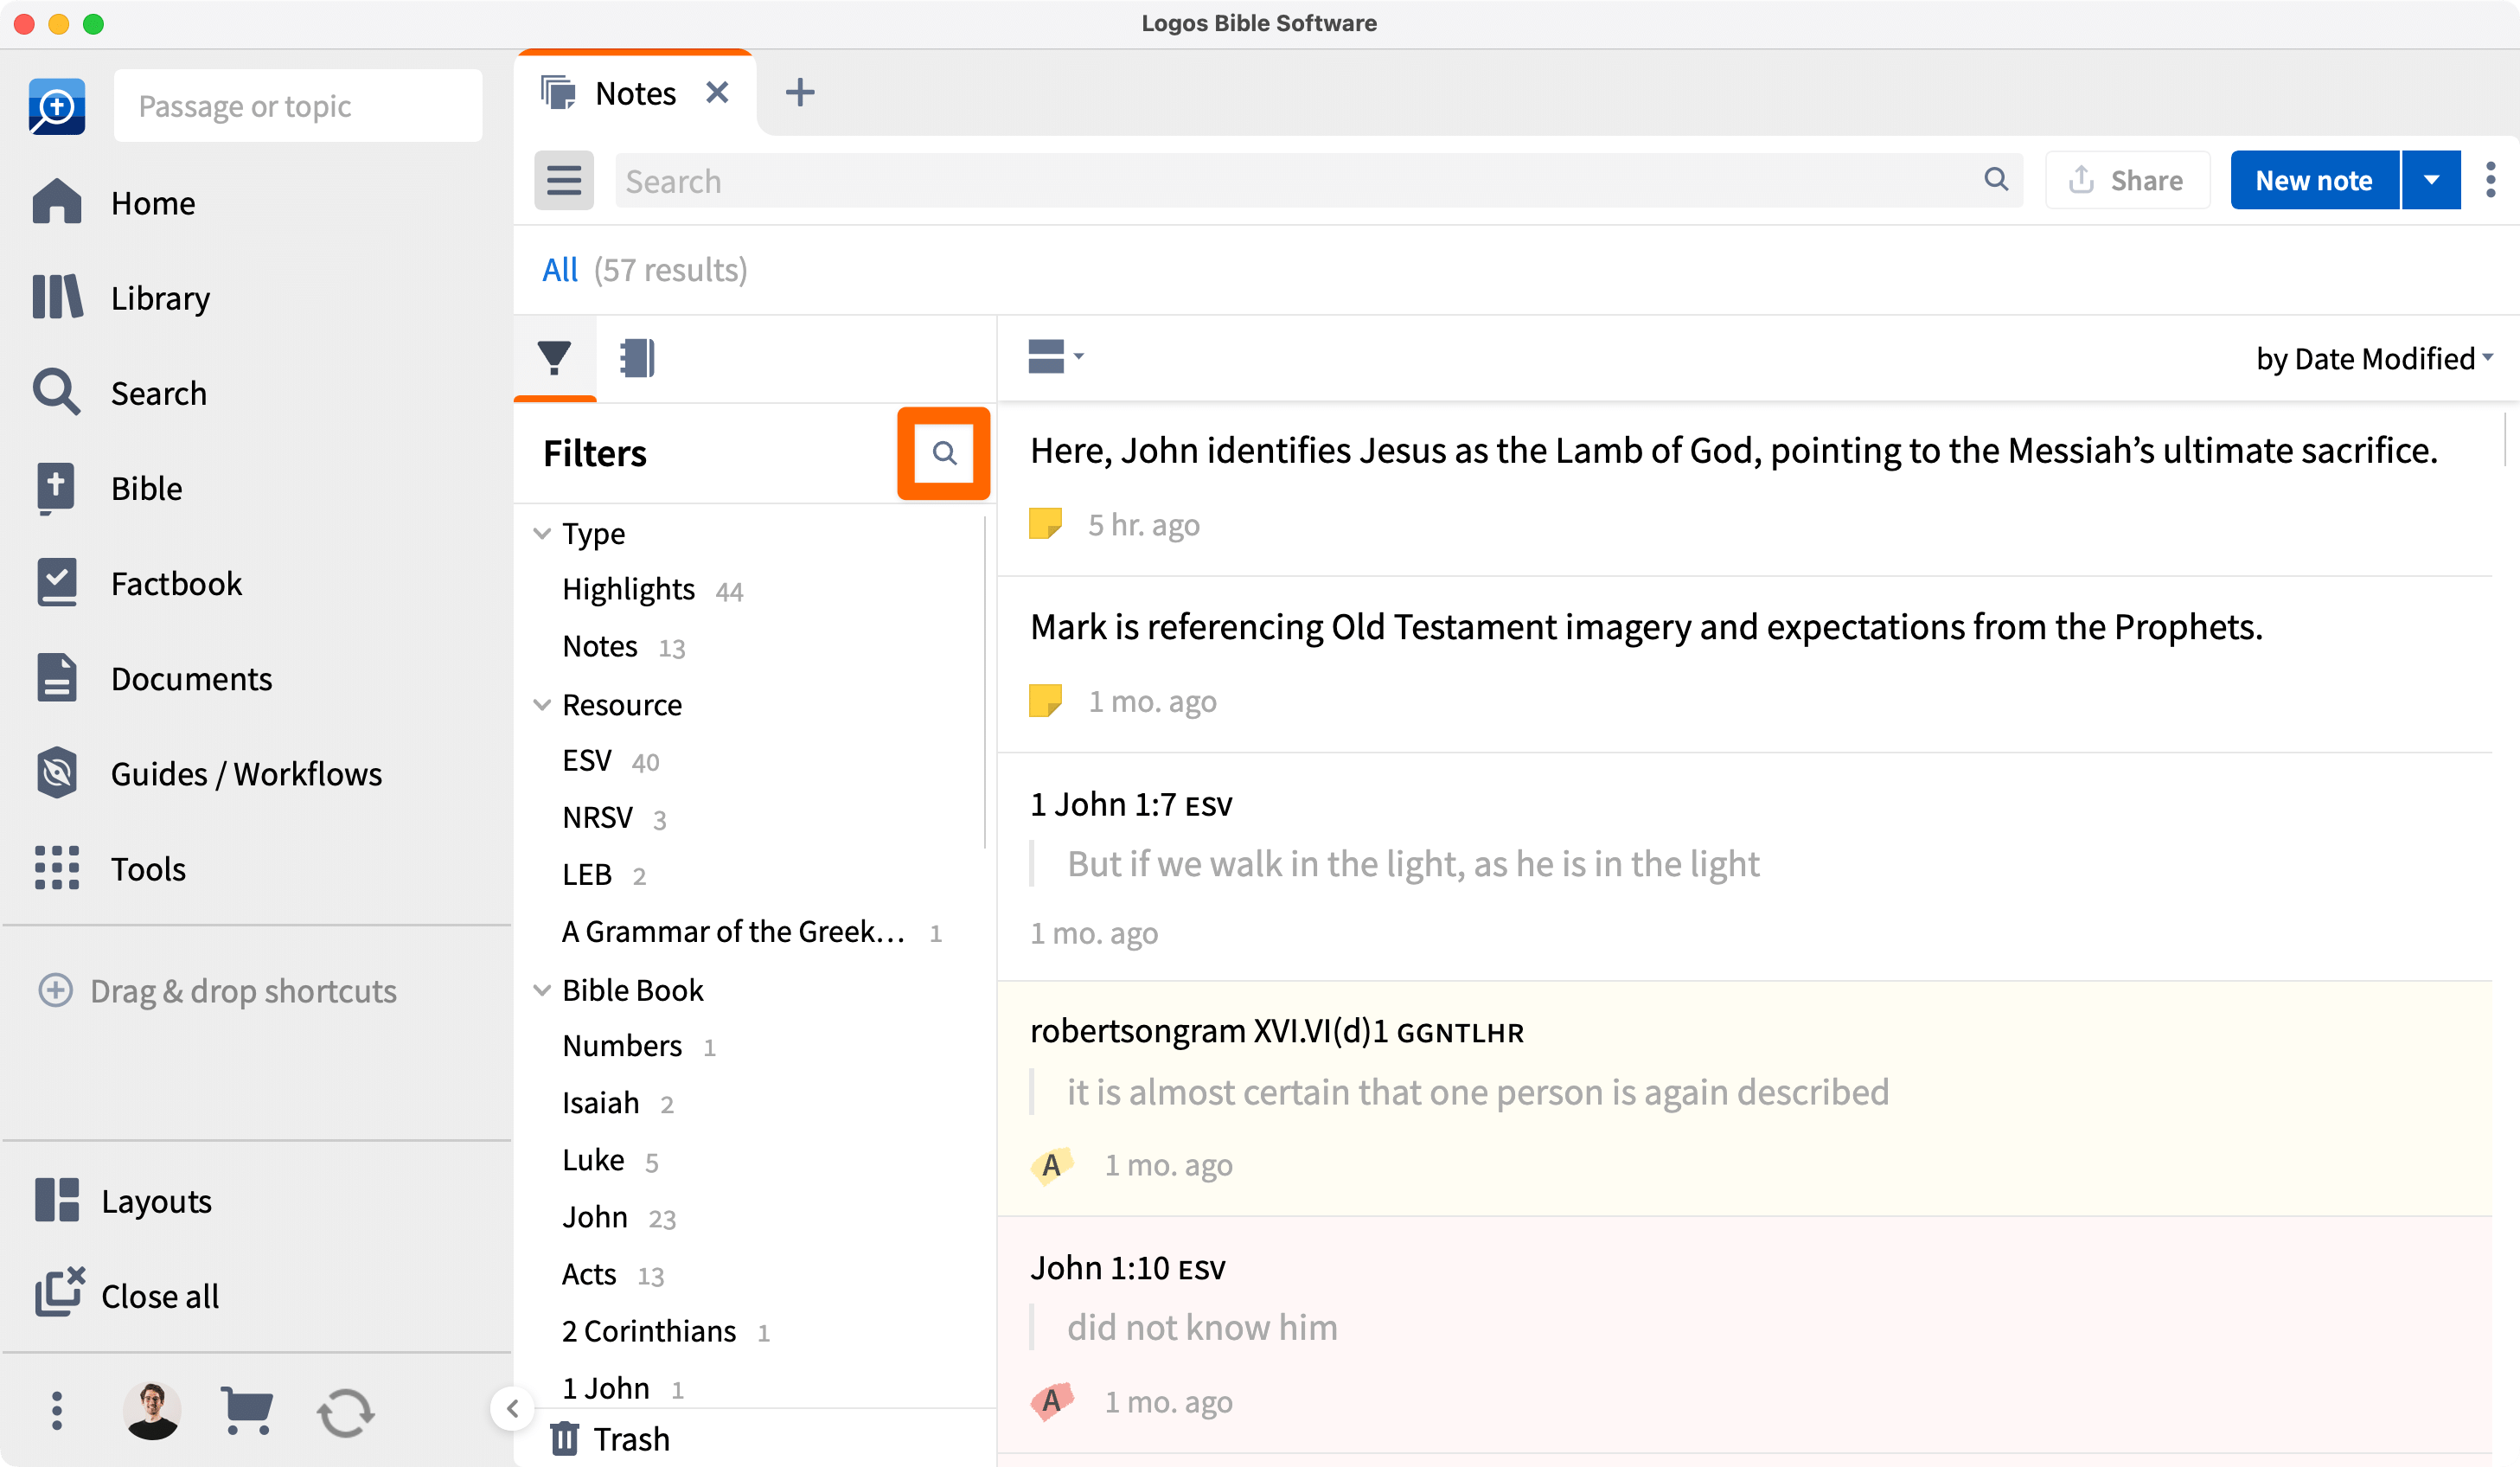The width and height of the screenshot is (2520, 1467).
Task: Open sidebar more options dots
Action: (x=56, y=1410)
